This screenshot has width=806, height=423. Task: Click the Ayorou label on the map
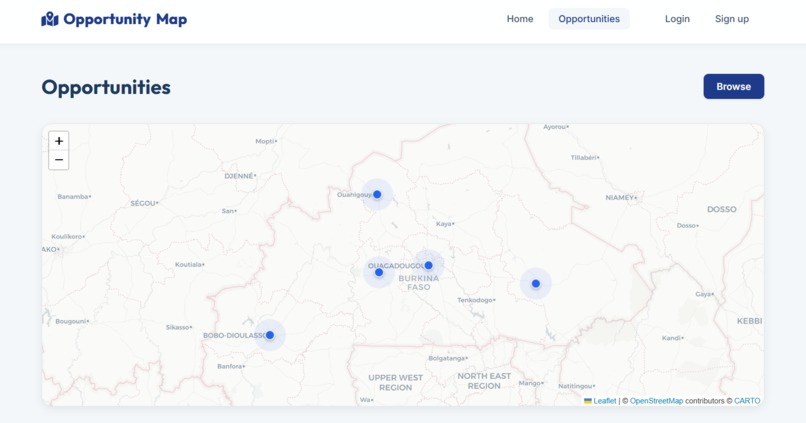[556, 127]
